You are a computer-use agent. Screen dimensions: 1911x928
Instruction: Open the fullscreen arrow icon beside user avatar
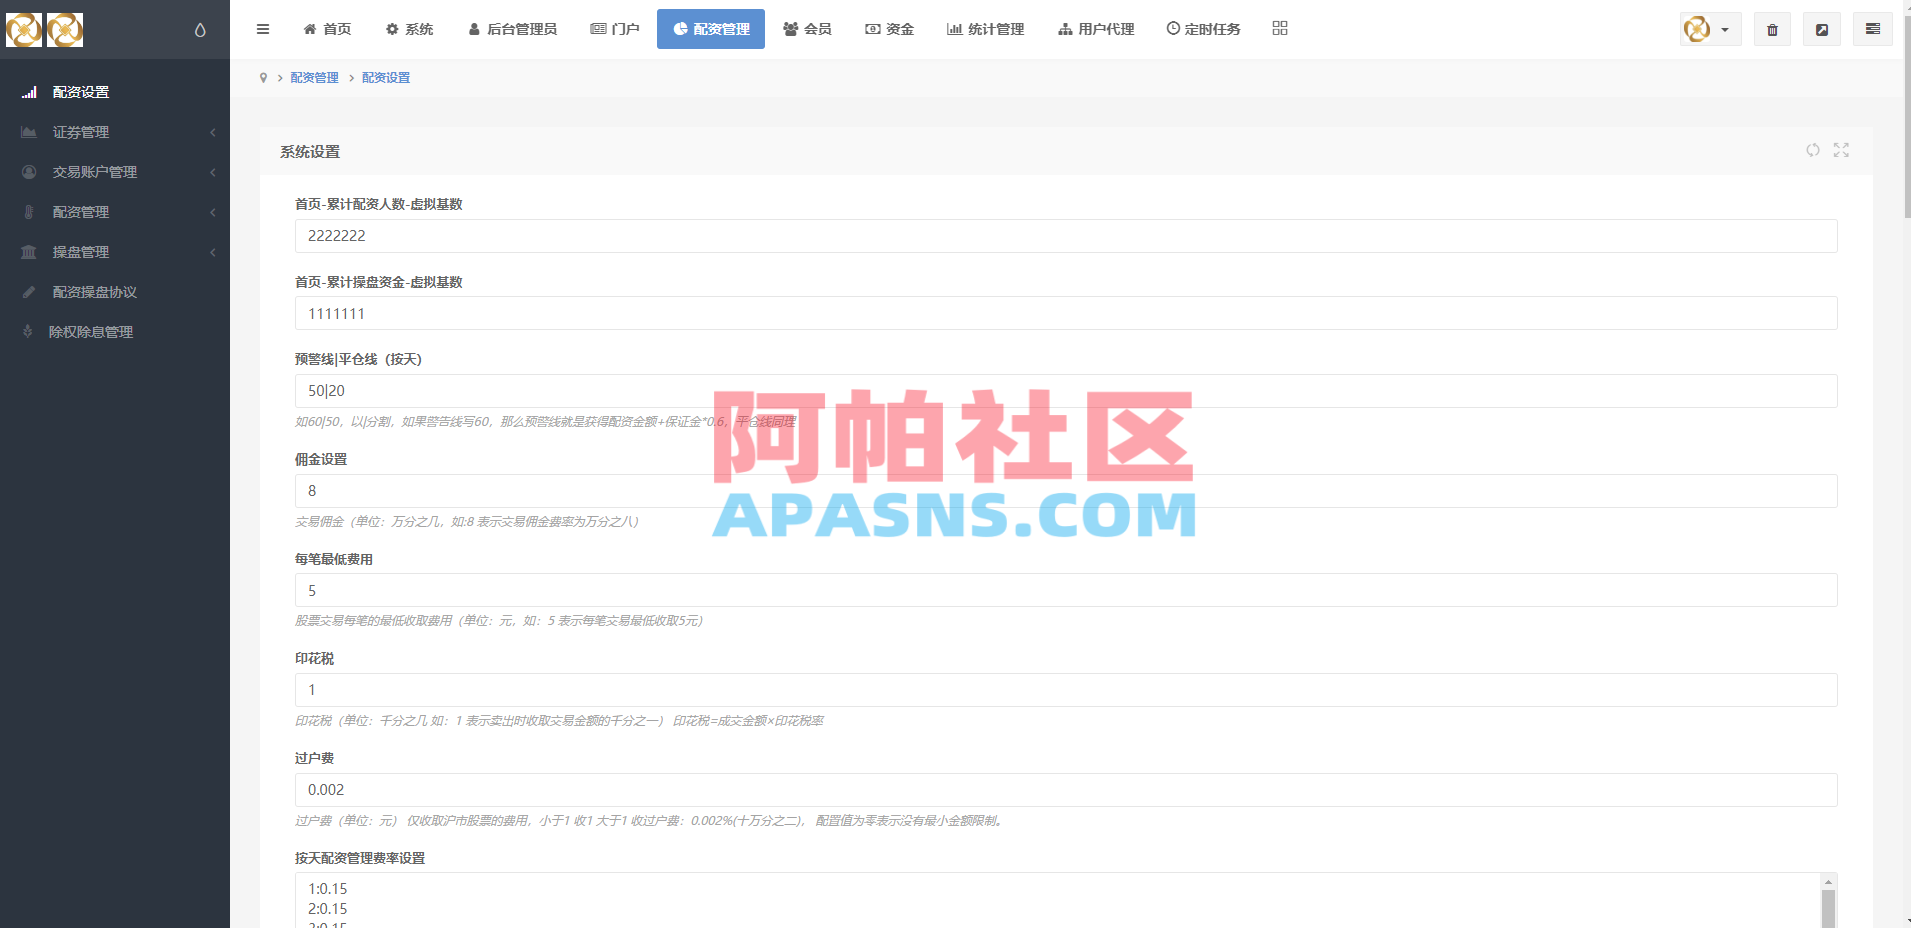(1822, 29)
